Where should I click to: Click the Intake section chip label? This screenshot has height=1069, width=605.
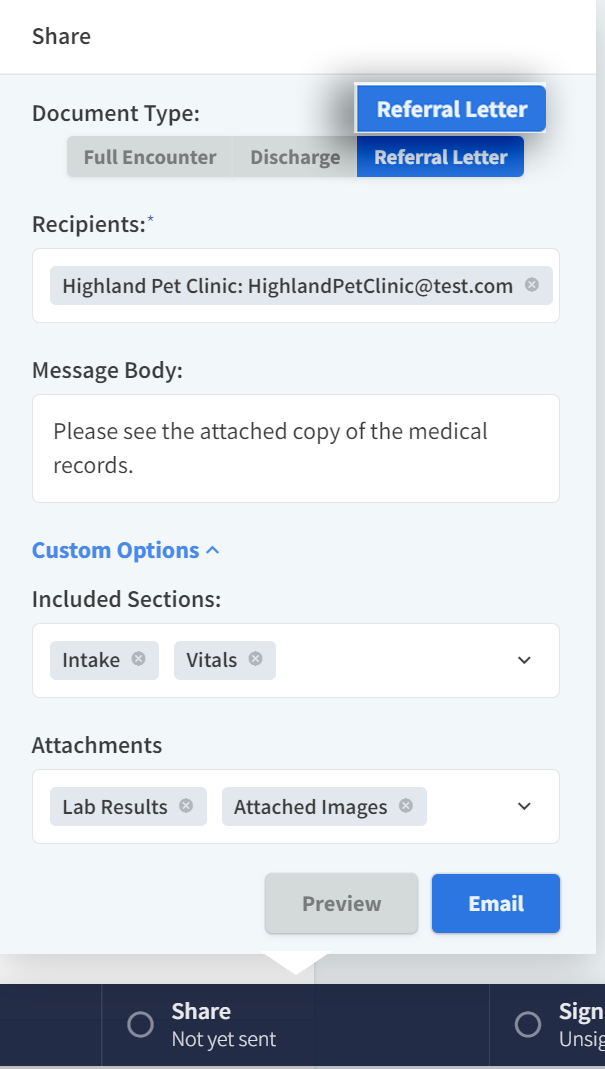coord(91,660)
